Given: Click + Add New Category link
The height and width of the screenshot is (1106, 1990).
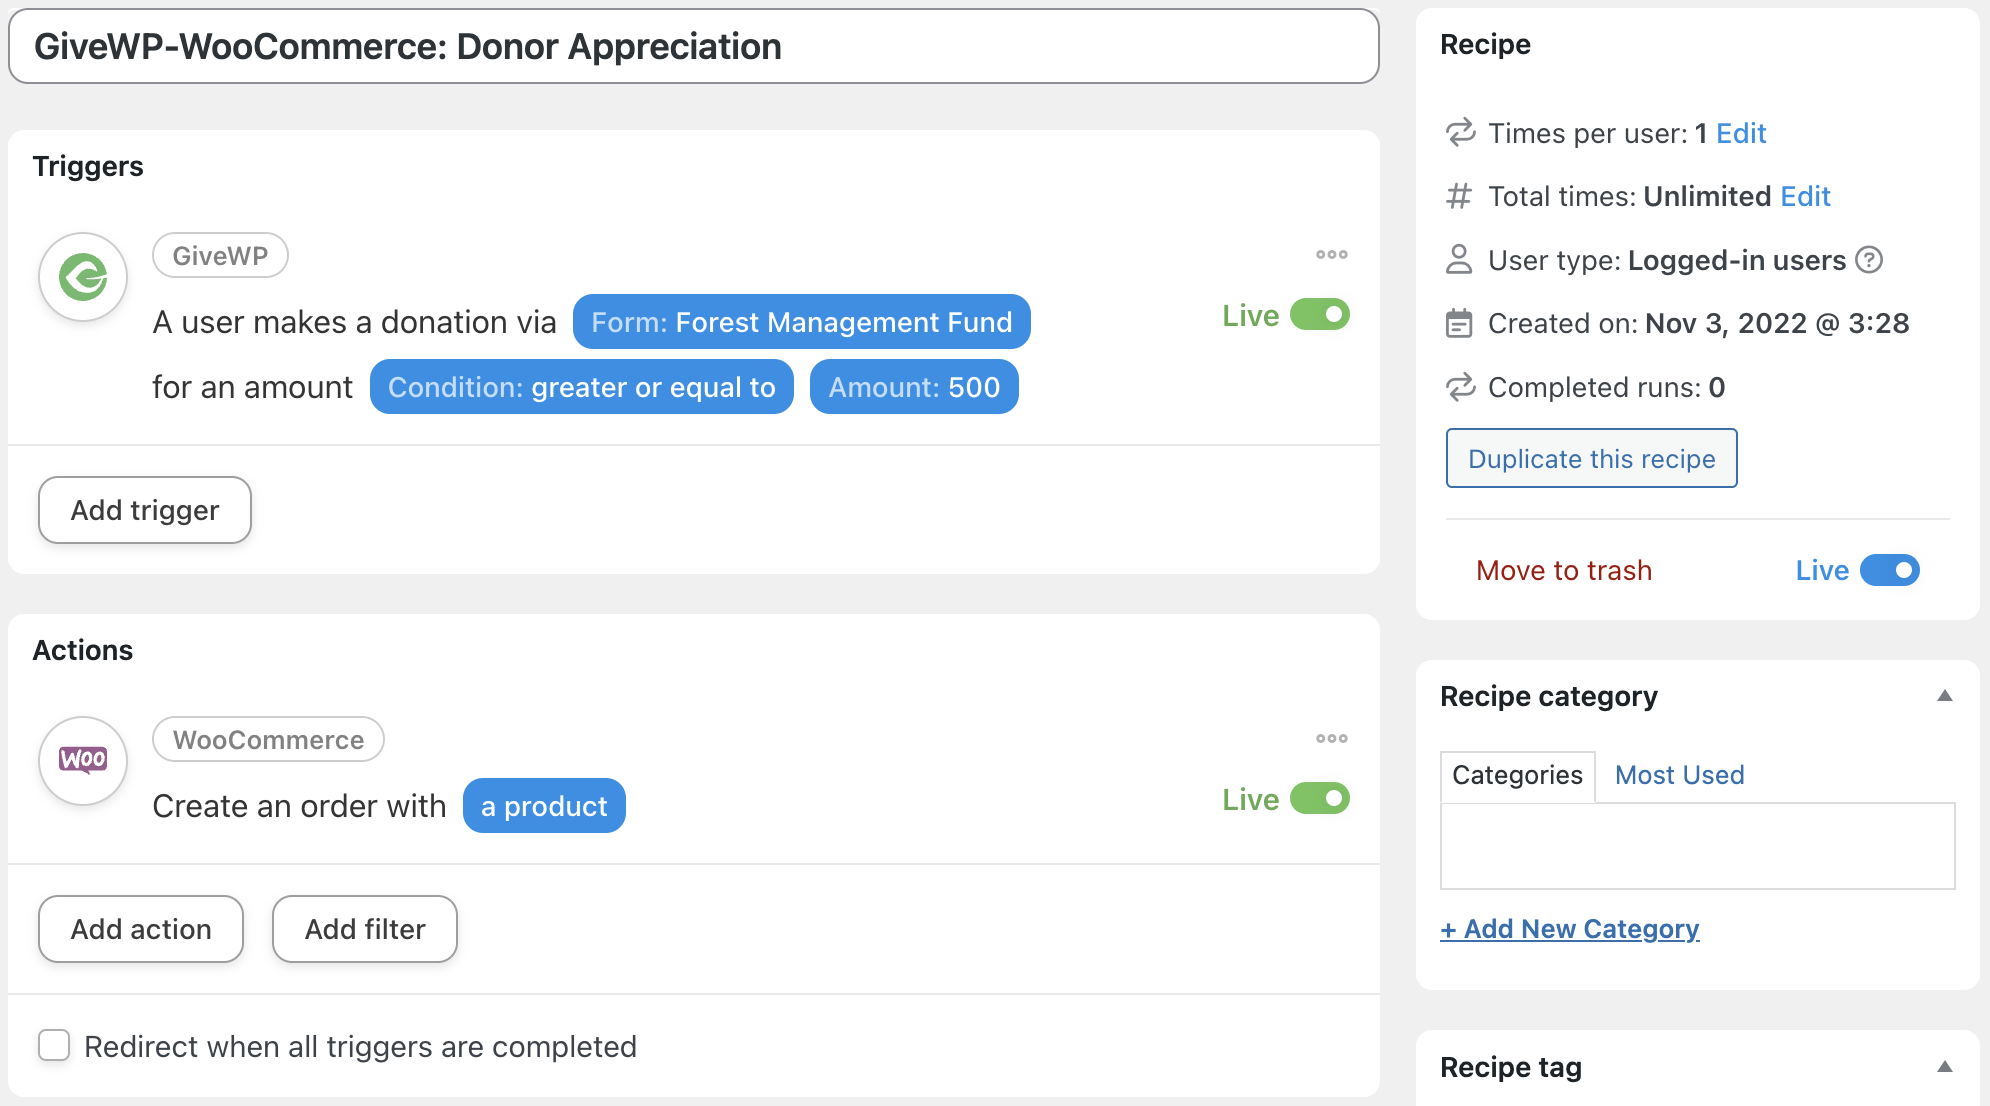Looking at the screenshot, I should click(1570, 929).
